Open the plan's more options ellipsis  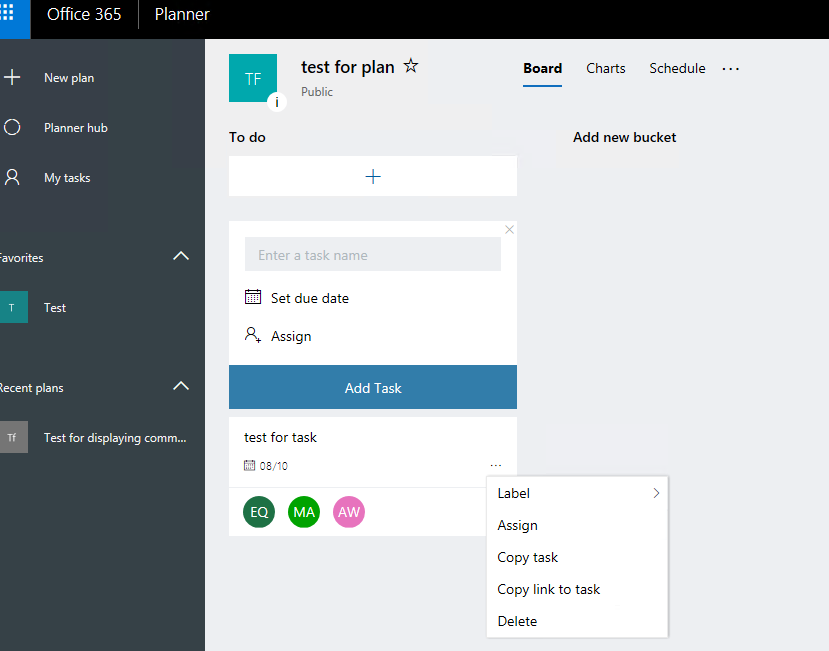pyautogui.click(x=731, y=69)
